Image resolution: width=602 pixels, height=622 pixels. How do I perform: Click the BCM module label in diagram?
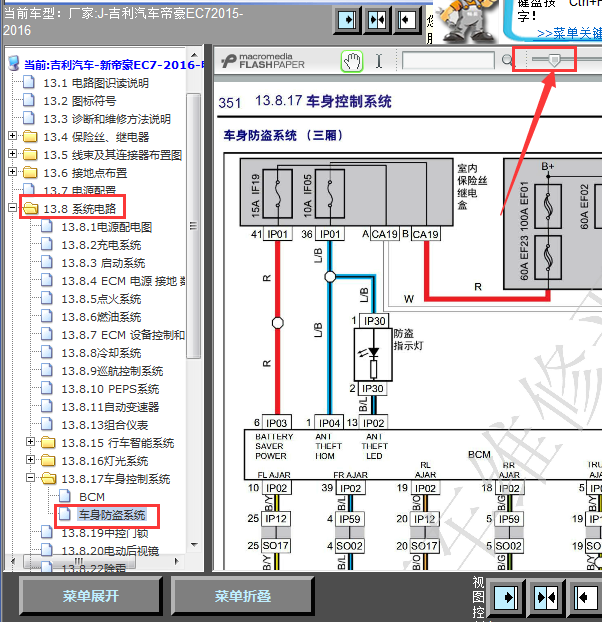479,454
